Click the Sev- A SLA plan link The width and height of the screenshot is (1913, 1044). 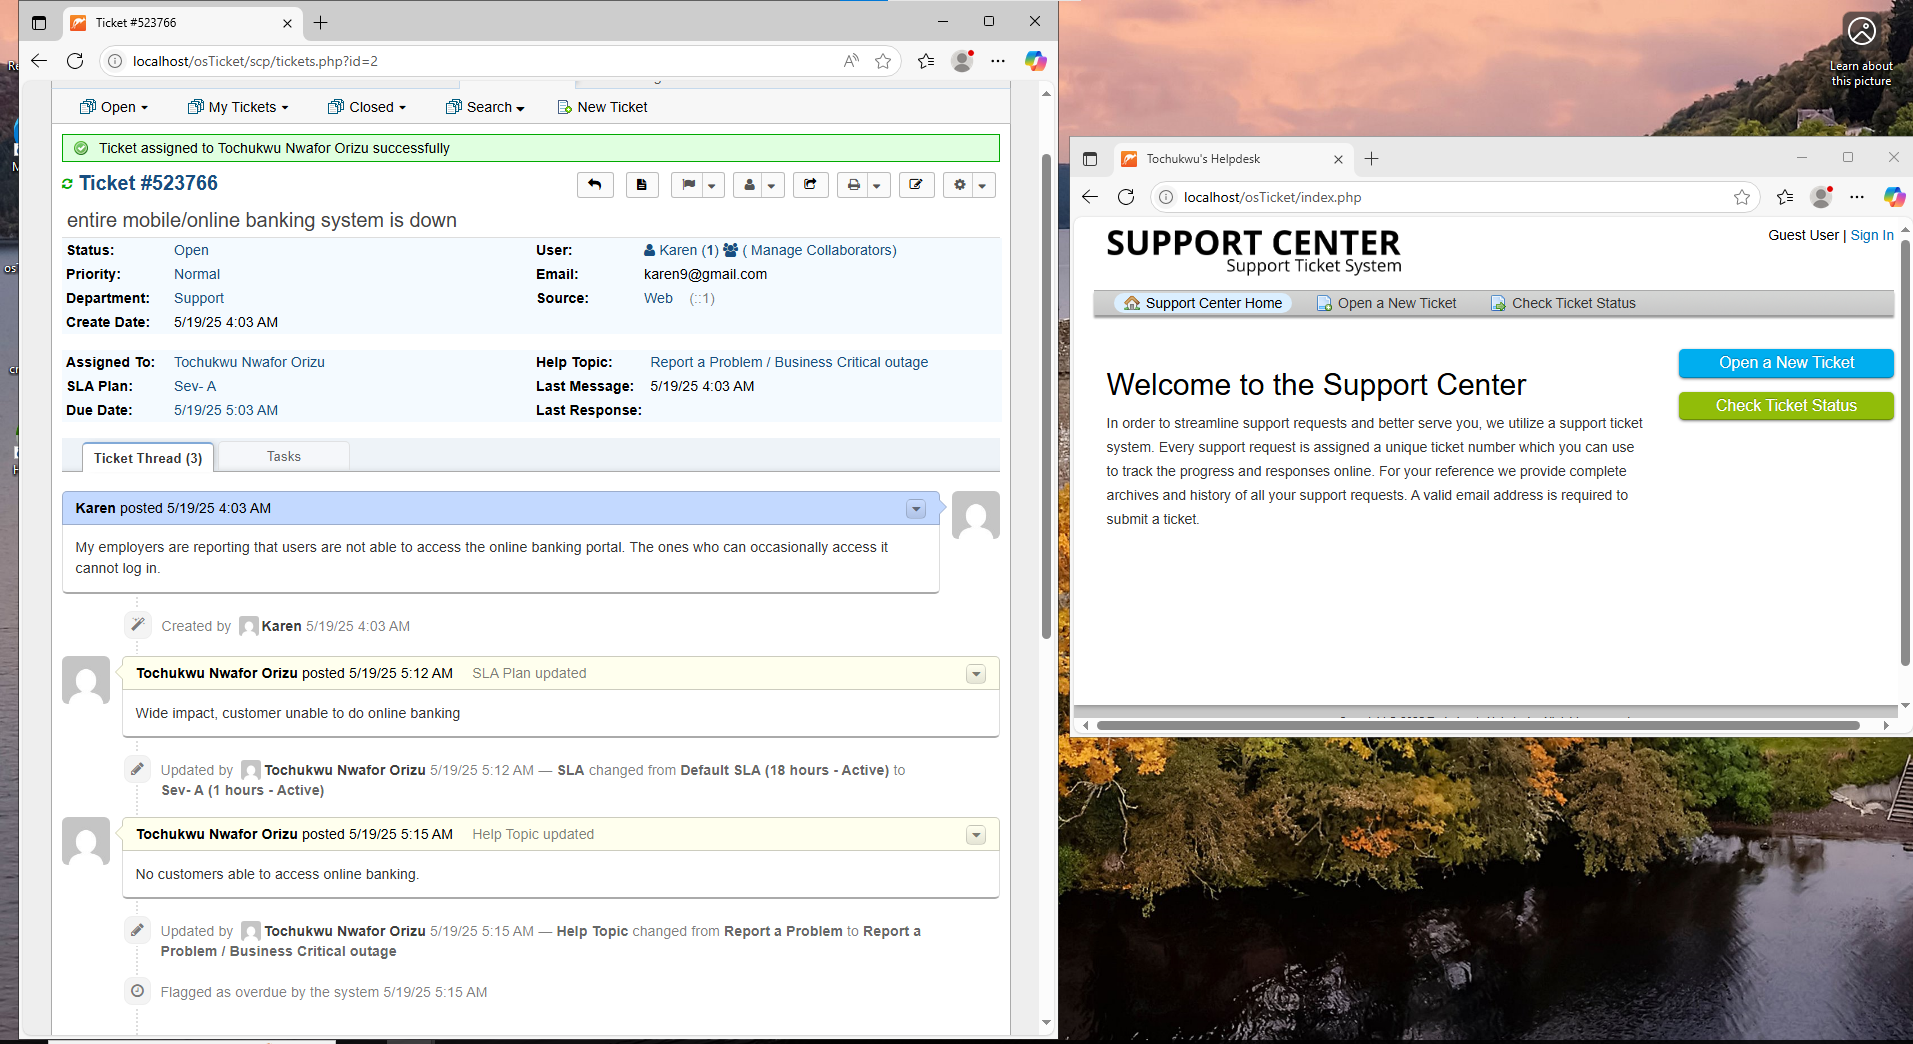195,386
